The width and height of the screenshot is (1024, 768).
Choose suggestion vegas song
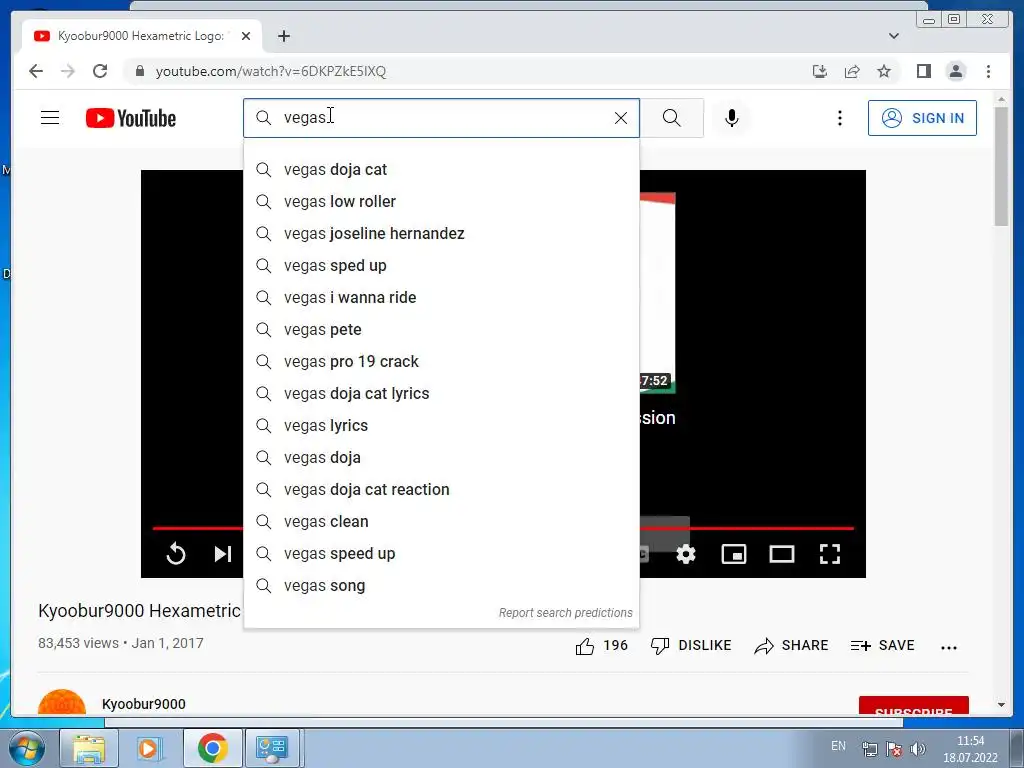click(x=441, y=586)
